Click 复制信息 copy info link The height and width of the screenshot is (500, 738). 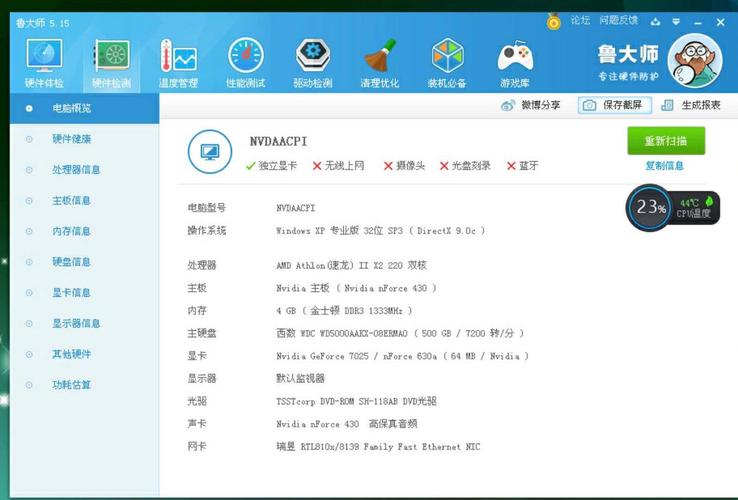tap(665, 166)
